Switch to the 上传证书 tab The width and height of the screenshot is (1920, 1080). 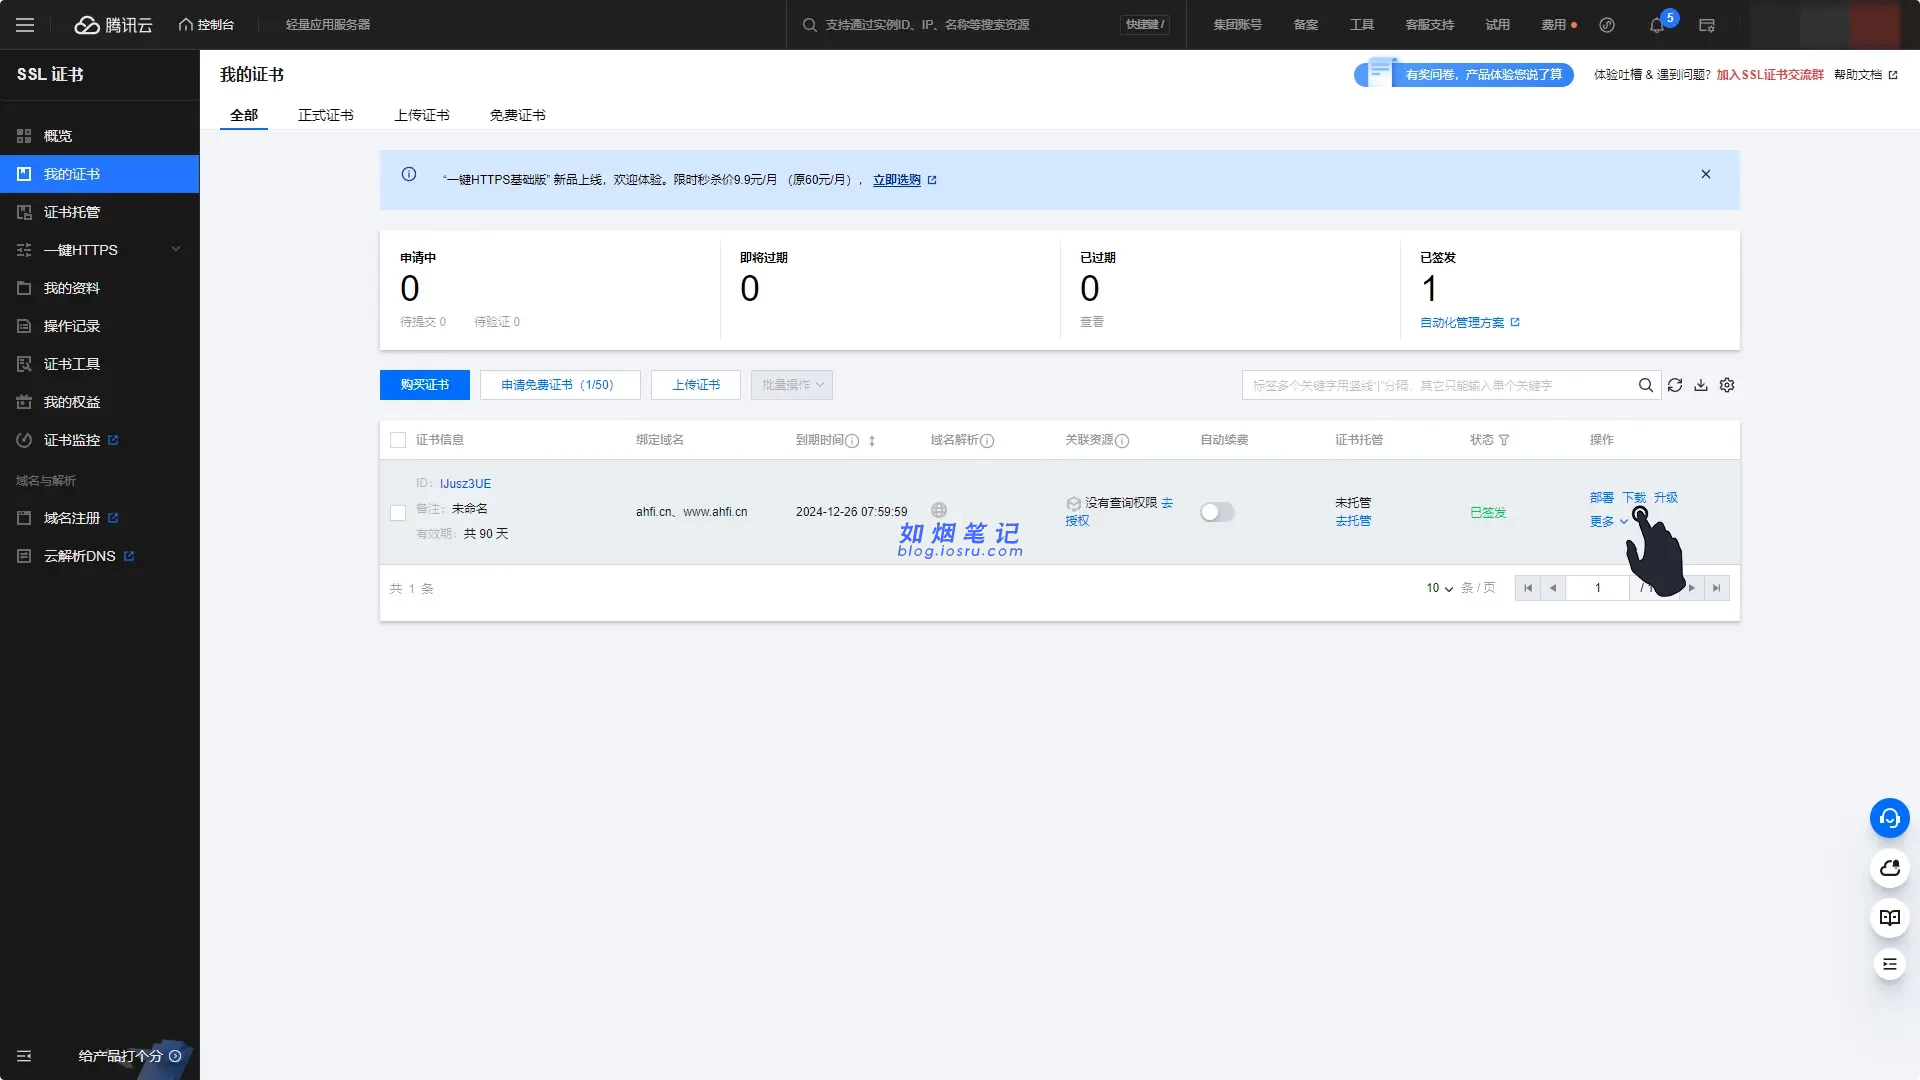click(422, 115)
